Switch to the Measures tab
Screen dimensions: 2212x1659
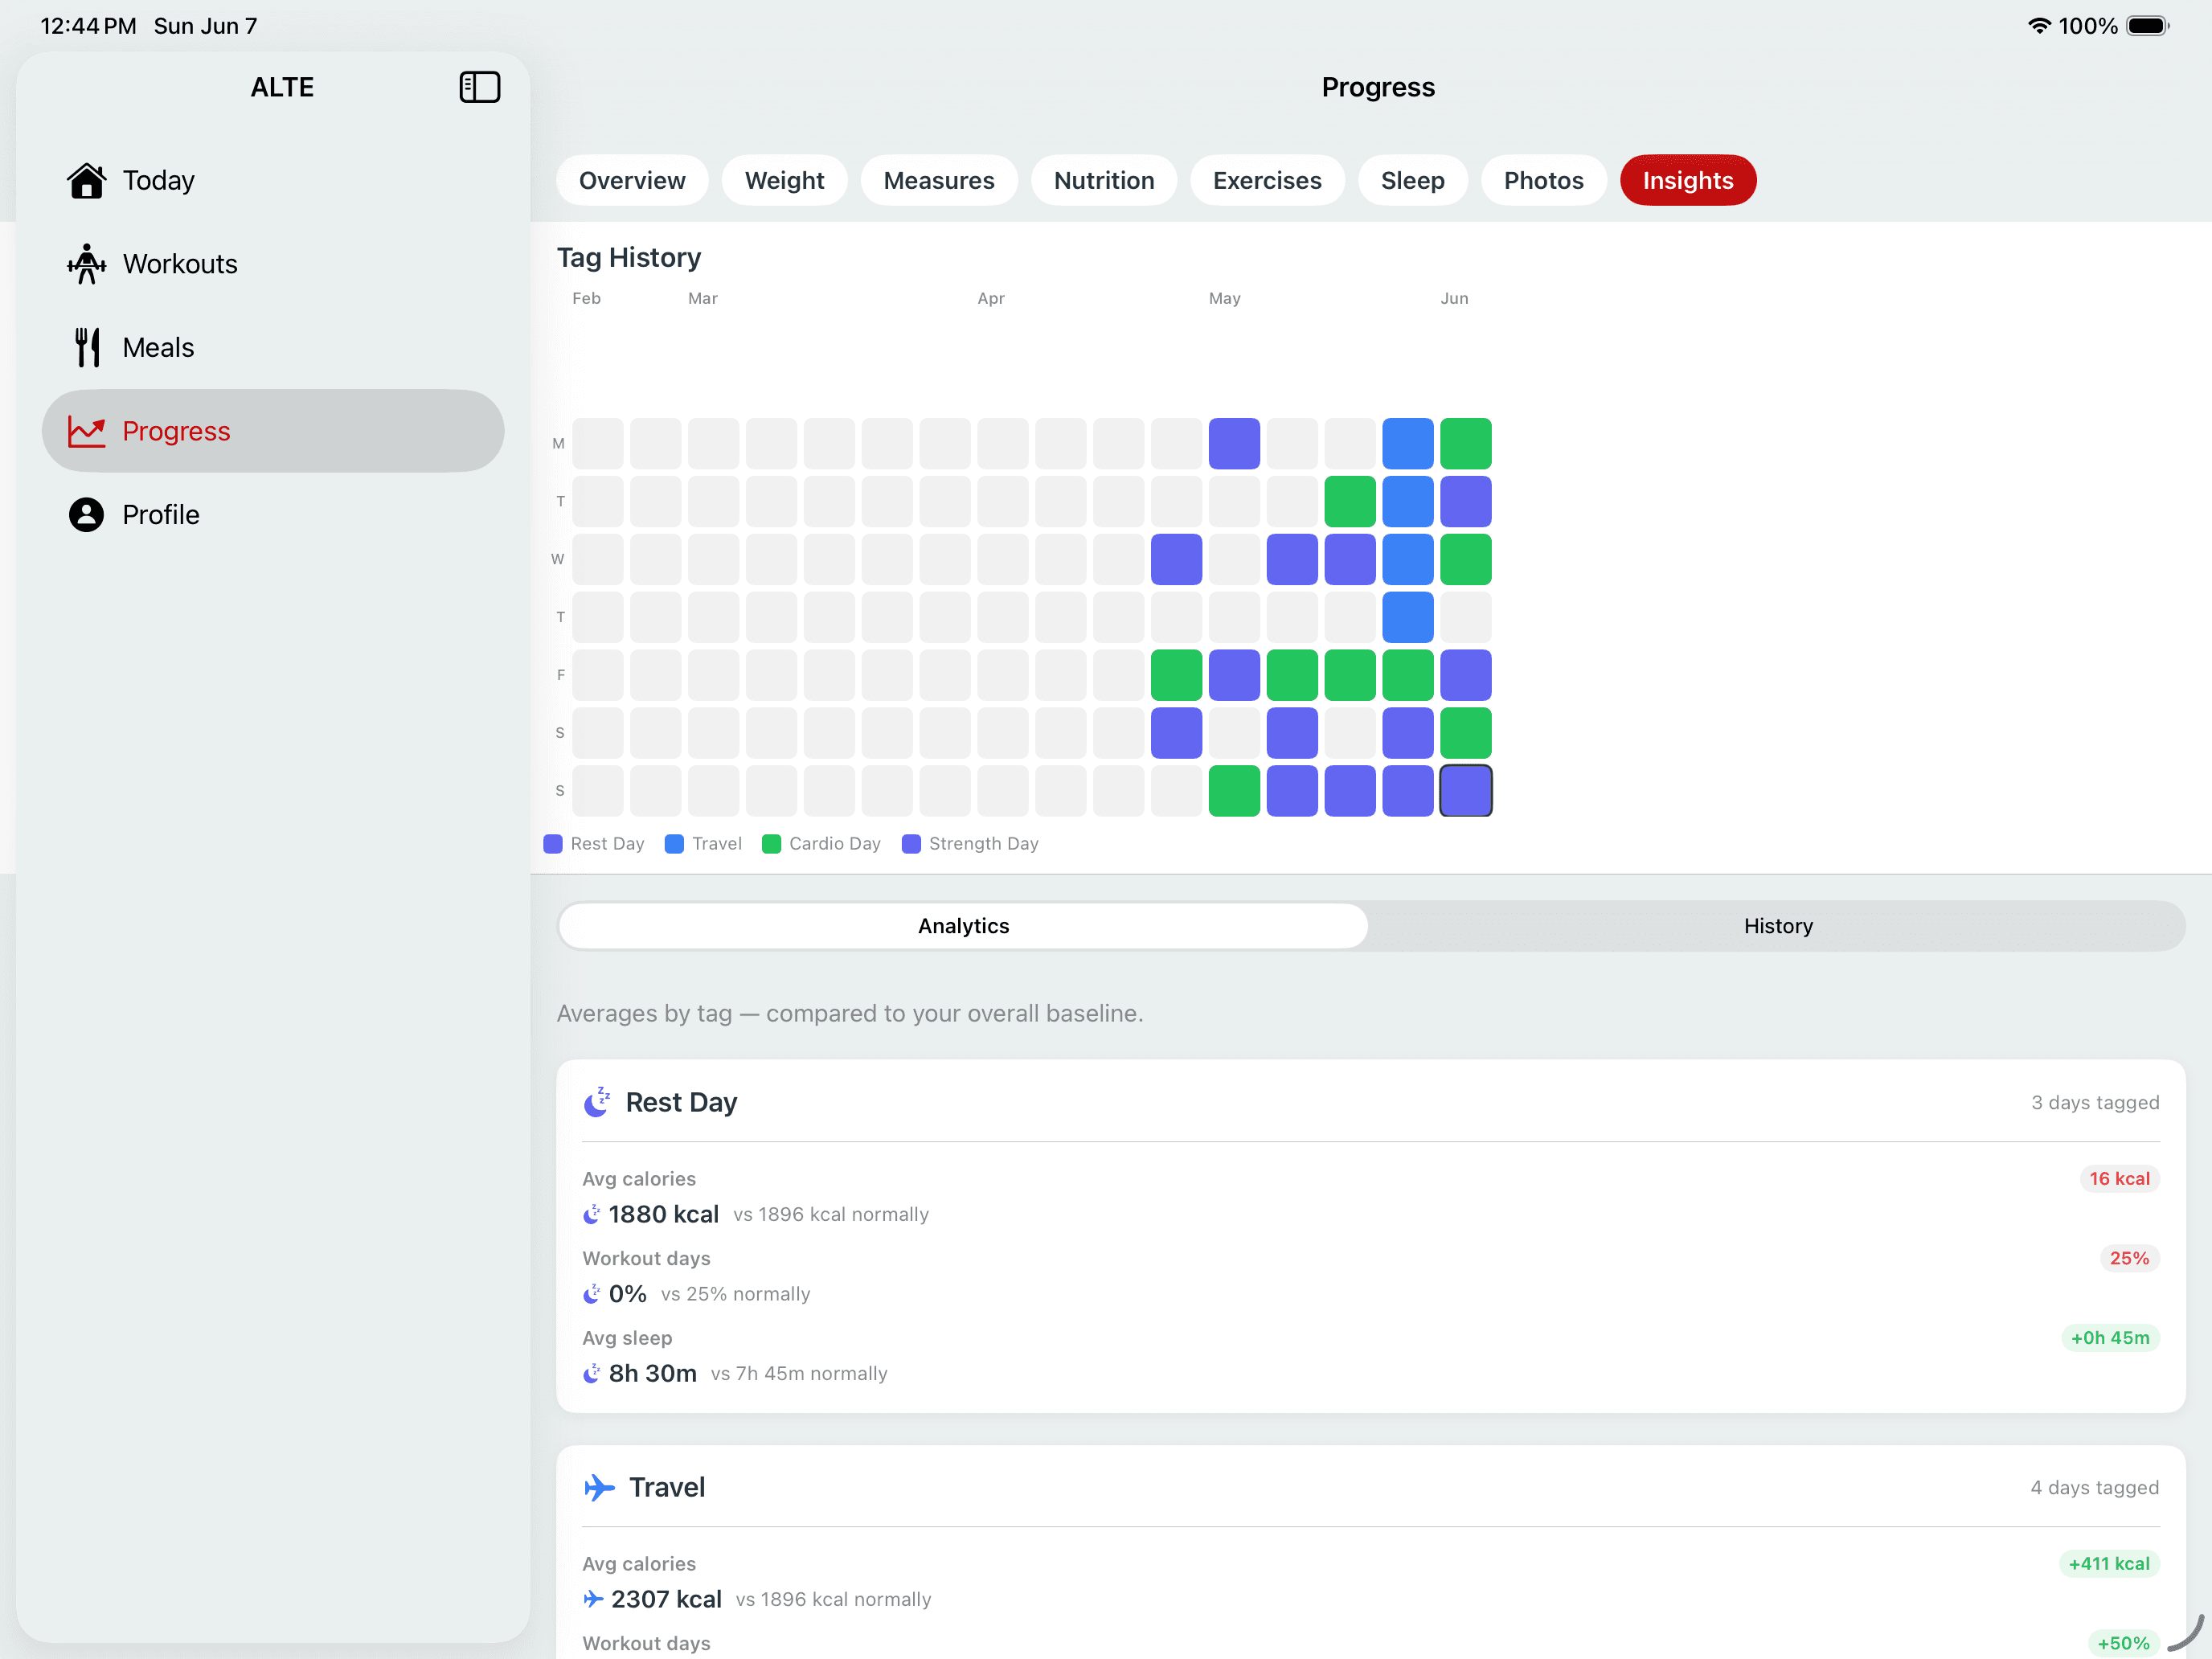[938, 180]
